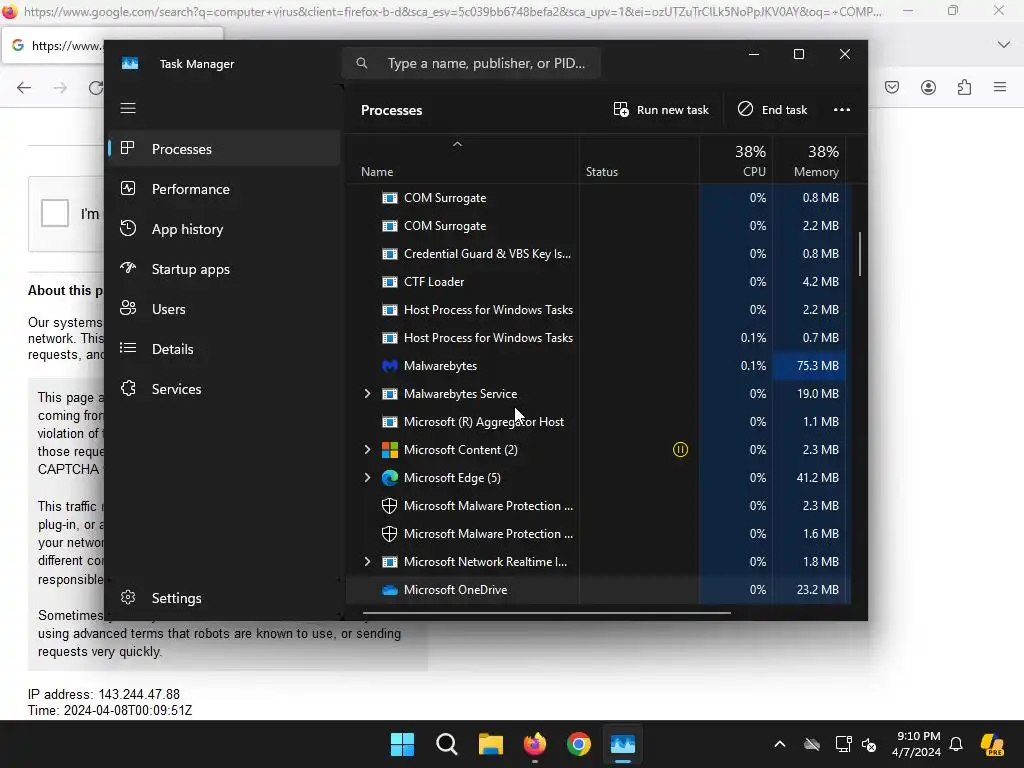The height and width of the screenshot is (768, 1024).
Task: Open Firefox account icon
Action: [928, 88]
